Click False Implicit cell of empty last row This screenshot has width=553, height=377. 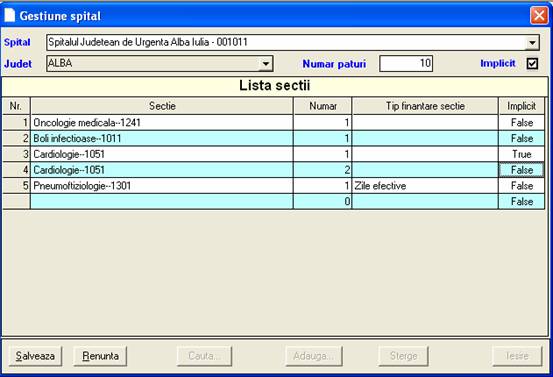click(522, 202)
